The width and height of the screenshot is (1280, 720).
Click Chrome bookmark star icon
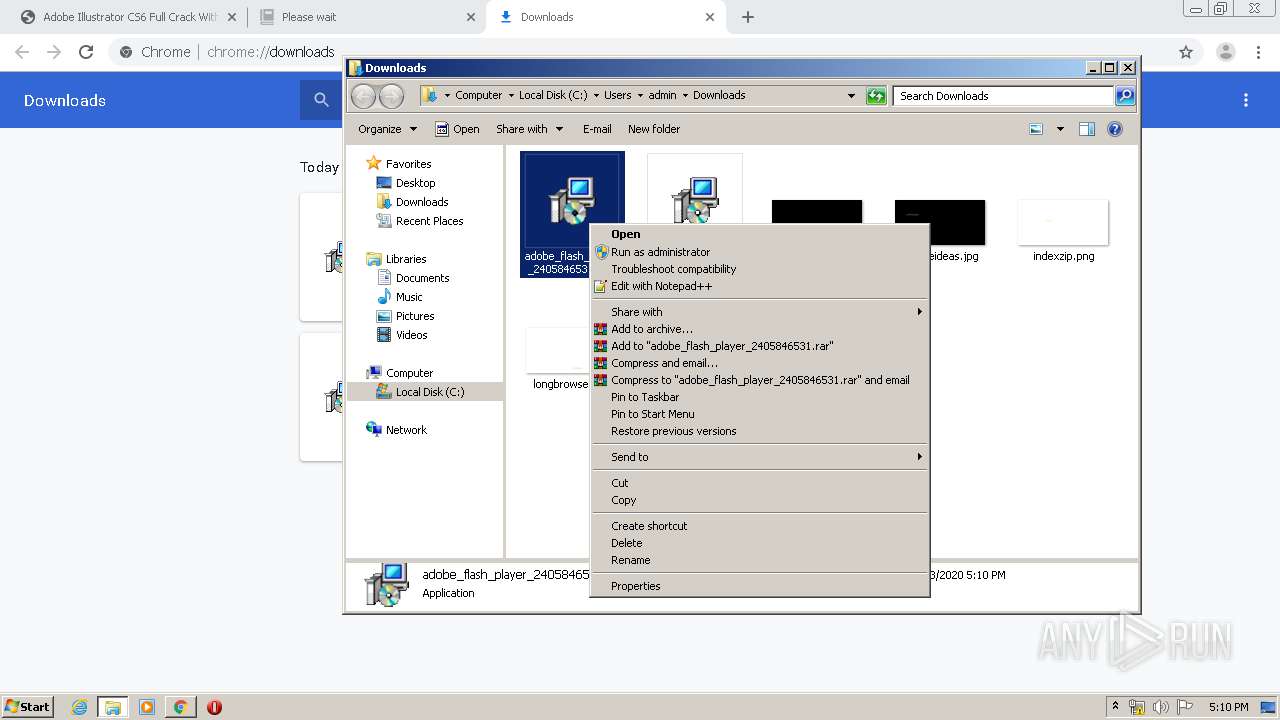point(1186,52)
